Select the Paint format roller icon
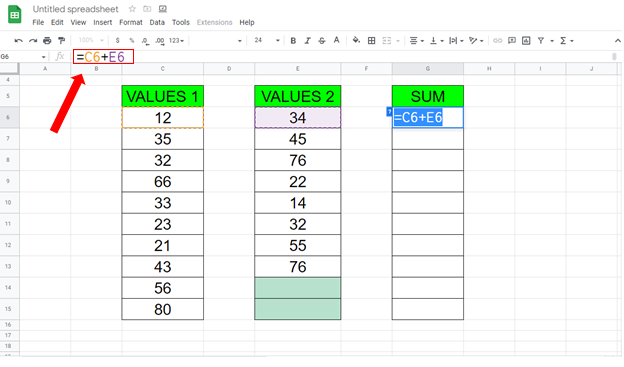Screen dimensions: 624x367 pos(61,41)
